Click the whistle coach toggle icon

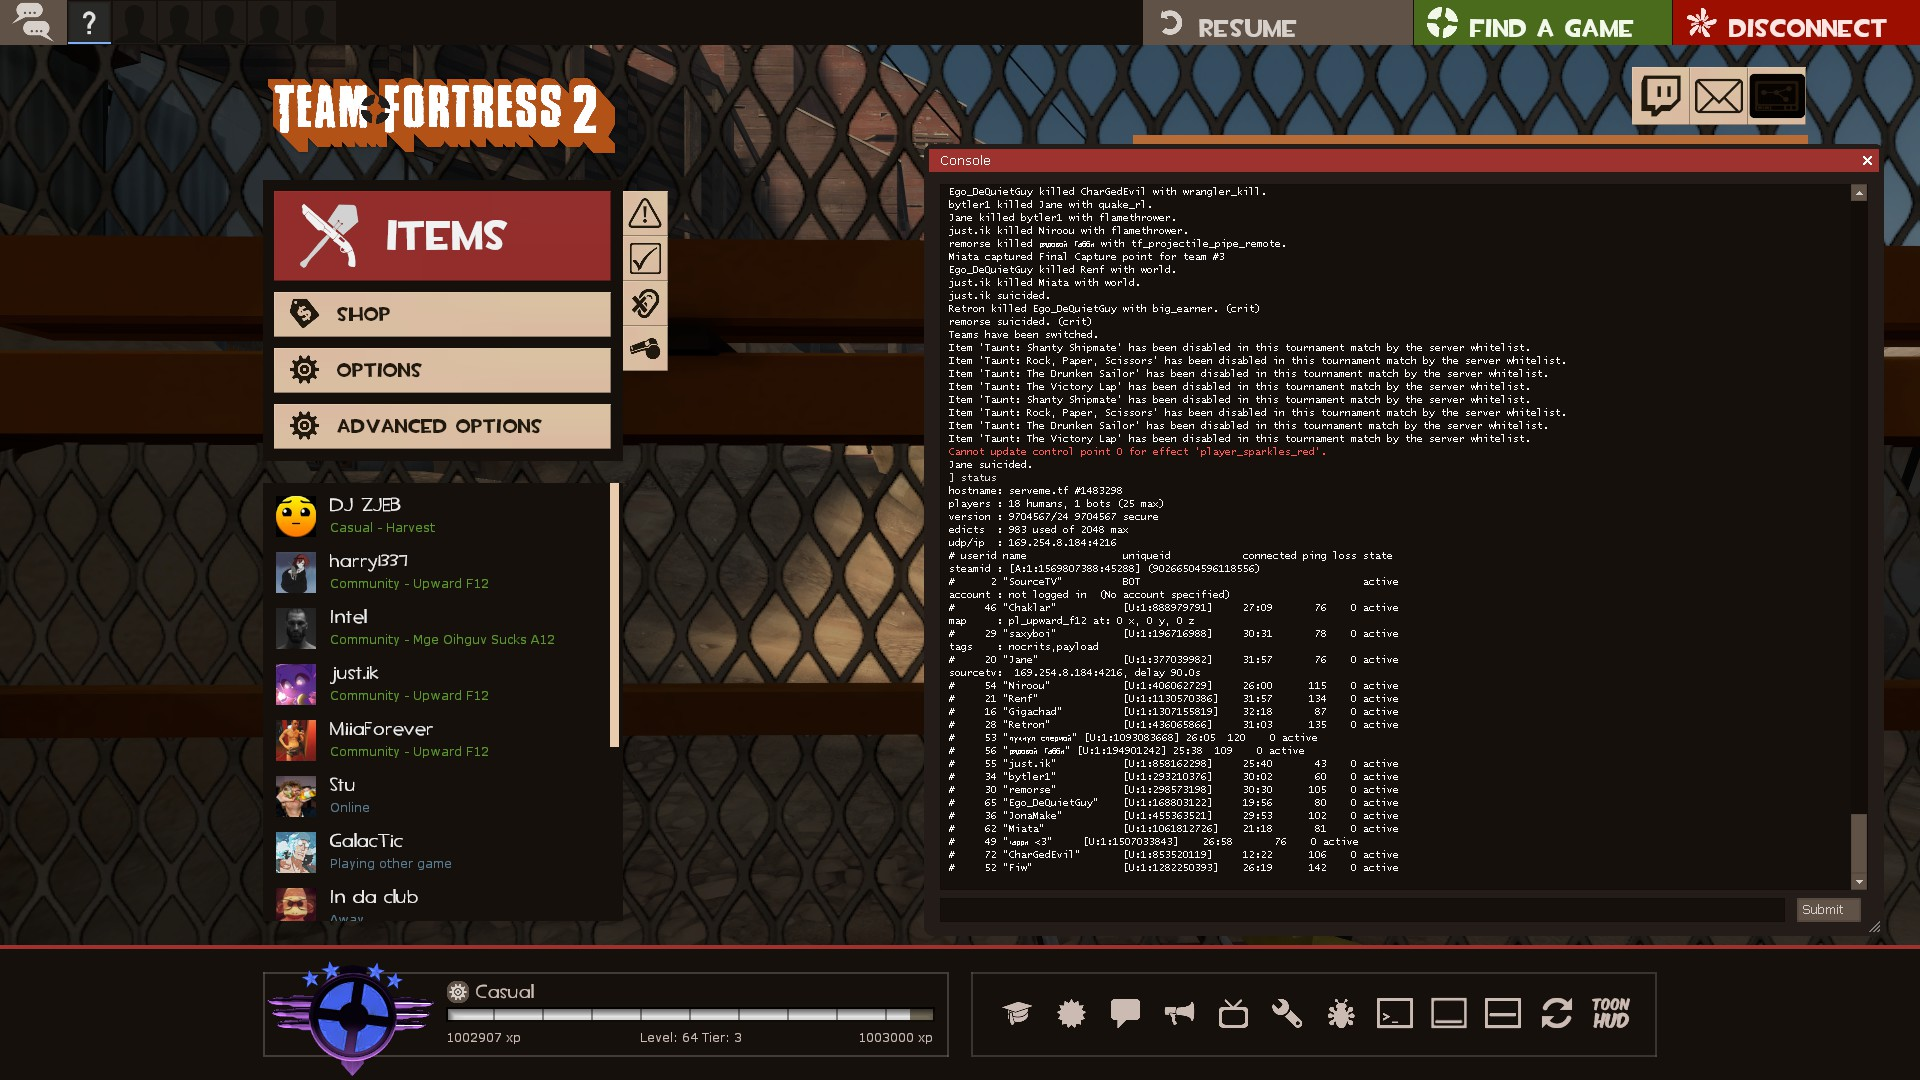pyautogui.click(x=645, y=349)
